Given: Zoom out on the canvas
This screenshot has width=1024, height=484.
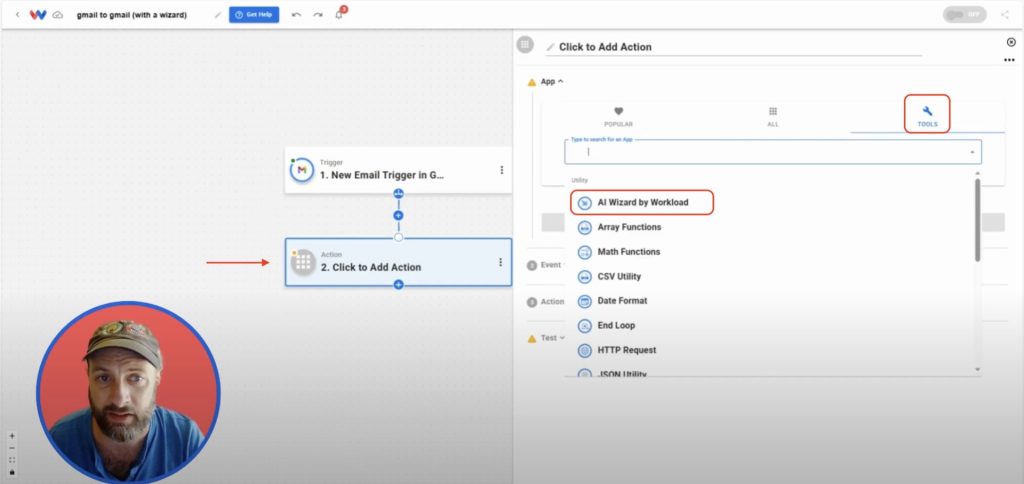Looking at the screenshot, I should (x=12, y=448).
